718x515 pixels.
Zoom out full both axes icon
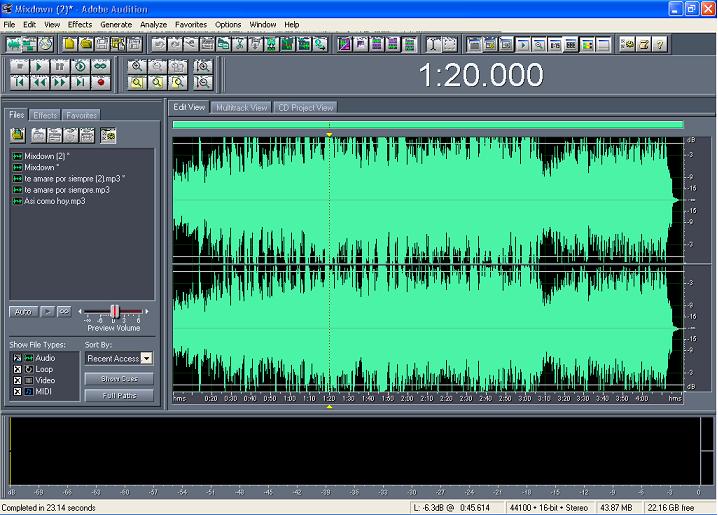click(178, 66)
